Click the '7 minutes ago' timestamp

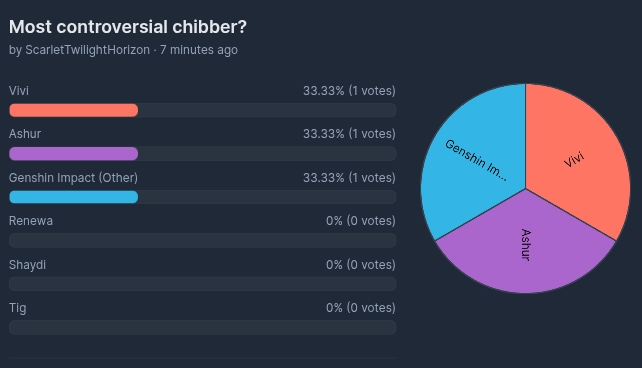(199, 50)
